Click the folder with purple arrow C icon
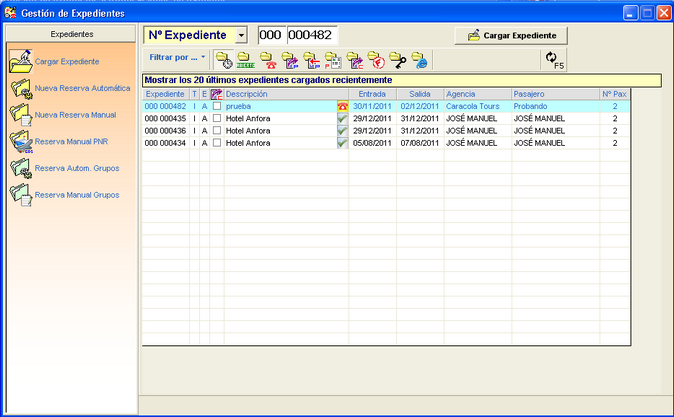This screenshot has width=674, height=417. [355, 60]
